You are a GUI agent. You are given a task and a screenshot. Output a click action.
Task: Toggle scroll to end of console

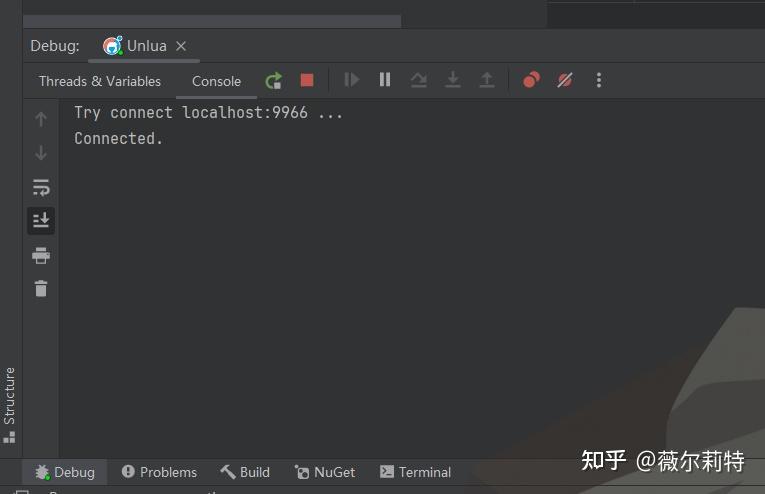pyautogui.click(x=41, y=220)
